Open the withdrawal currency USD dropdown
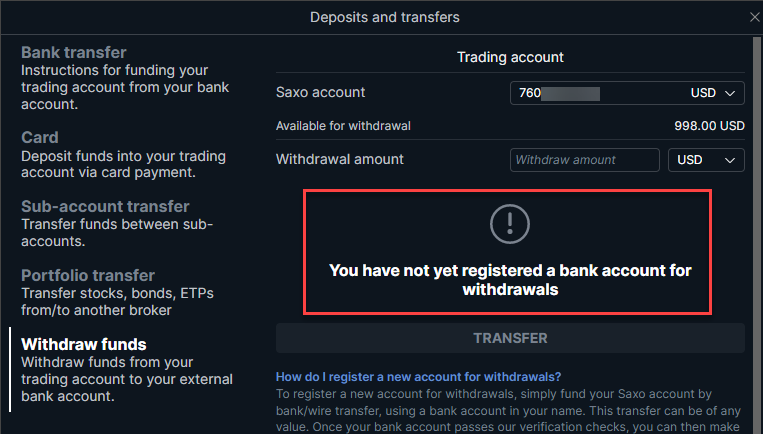Image resolution: width=763 pixels, height=434 pixels. pos(706,160)
